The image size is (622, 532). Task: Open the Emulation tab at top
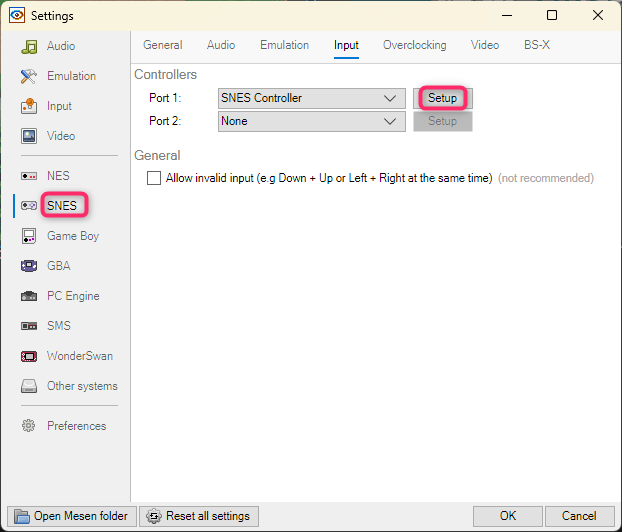284,45
